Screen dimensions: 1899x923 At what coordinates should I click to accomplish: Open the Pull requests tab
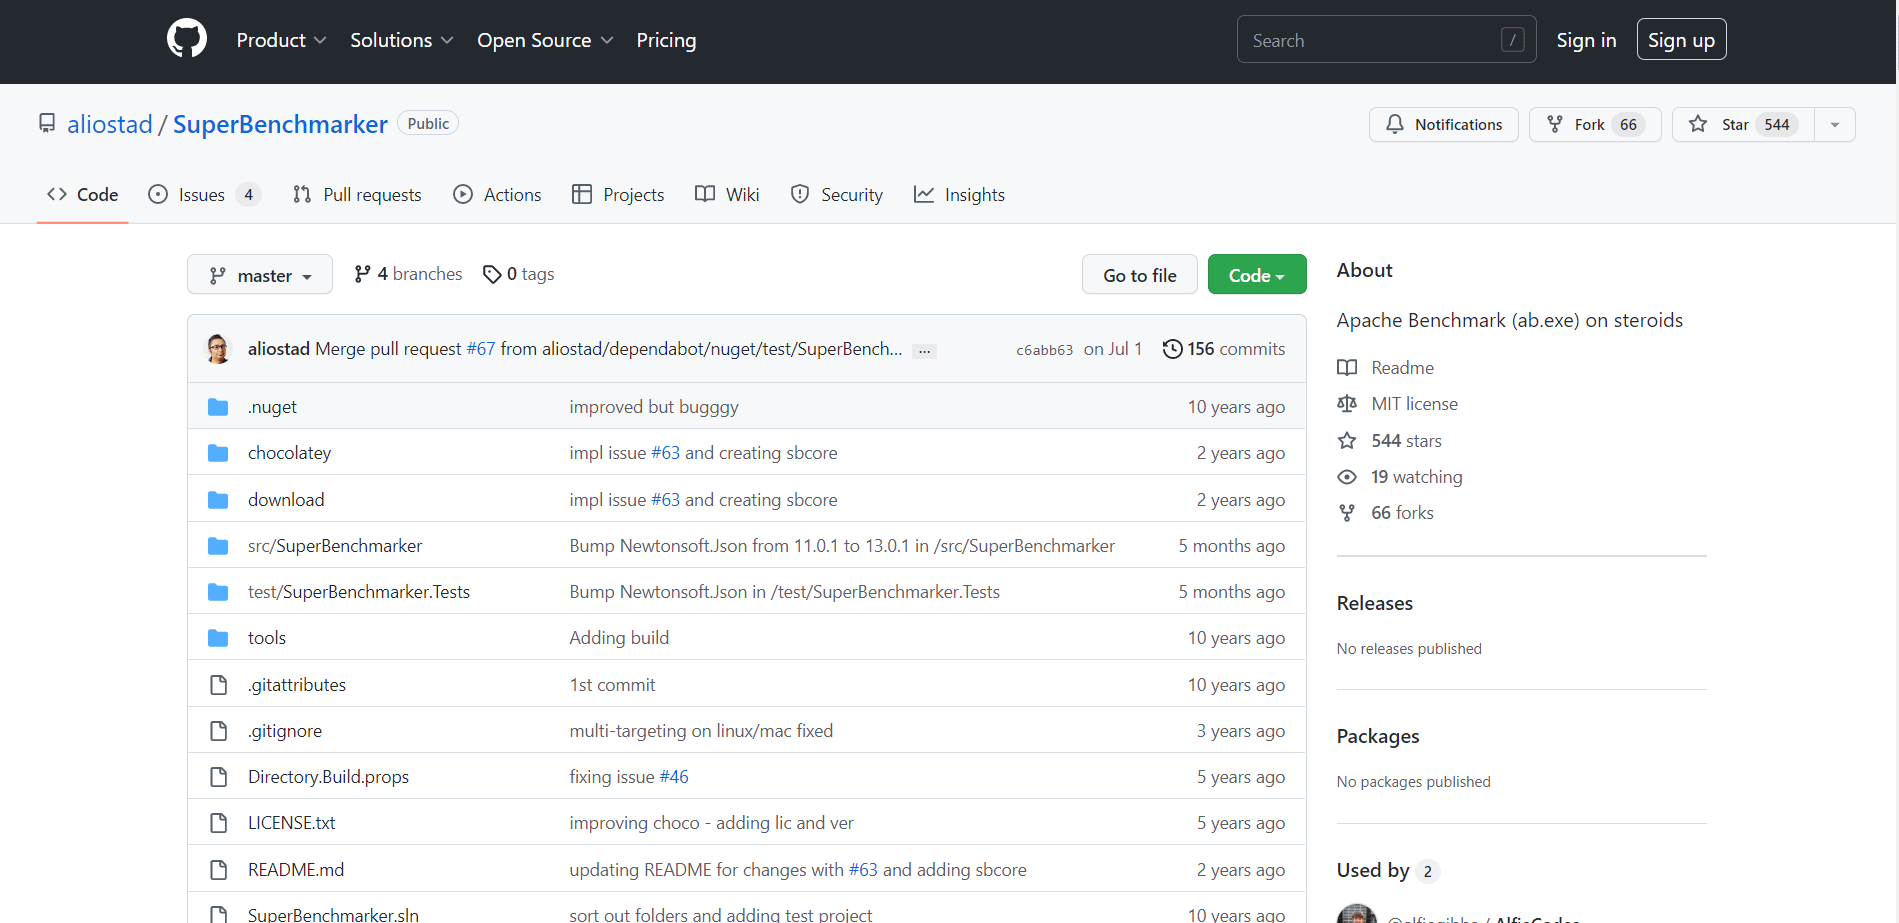click(357, 195)
